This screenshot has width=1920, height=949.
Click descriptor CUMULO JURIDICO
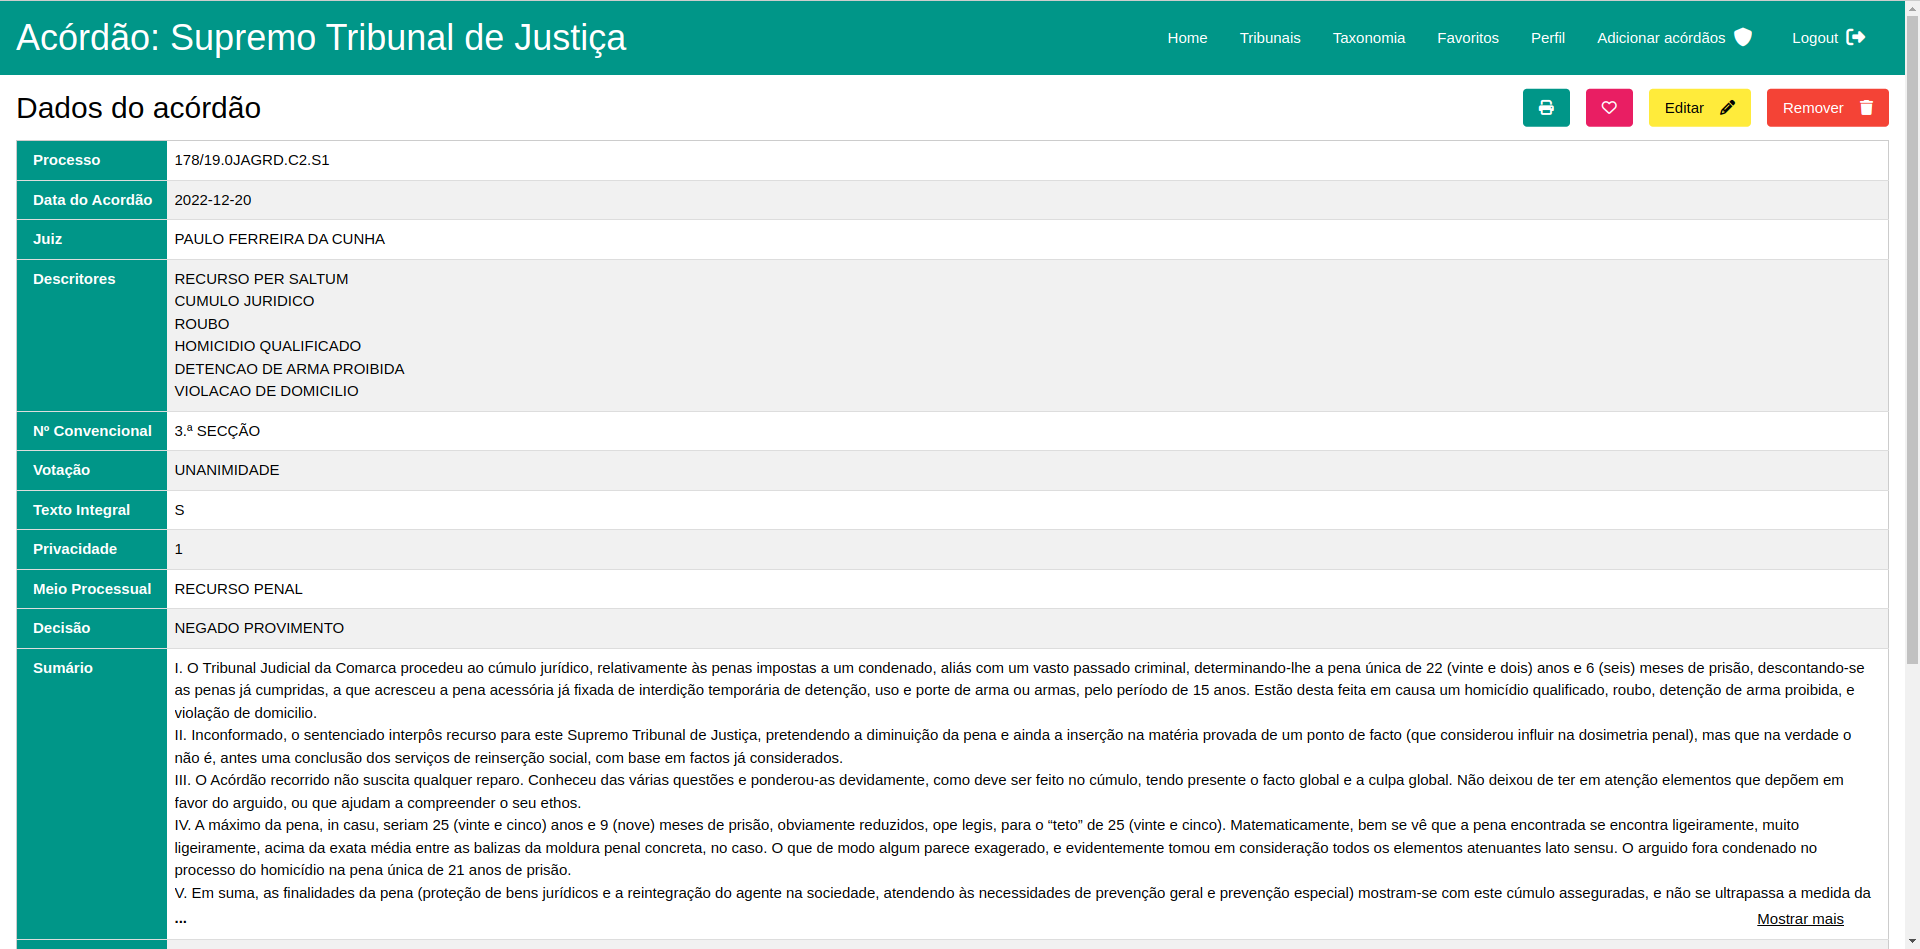[x=244, y=301]
